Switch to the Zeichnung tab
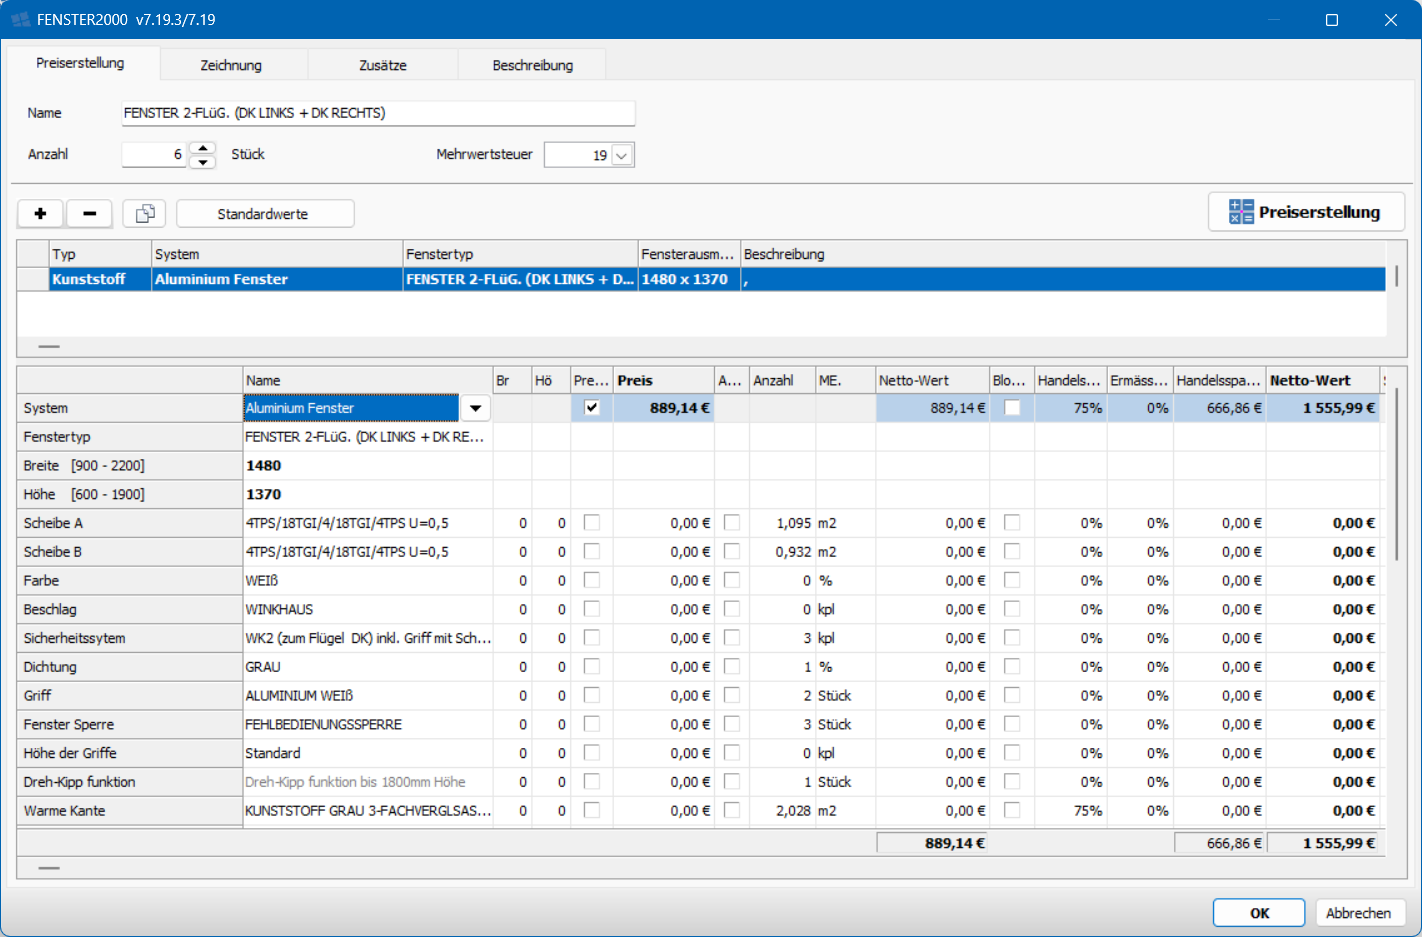The height and width of the screenshot is (937, 1422). (x=231, y=65)
